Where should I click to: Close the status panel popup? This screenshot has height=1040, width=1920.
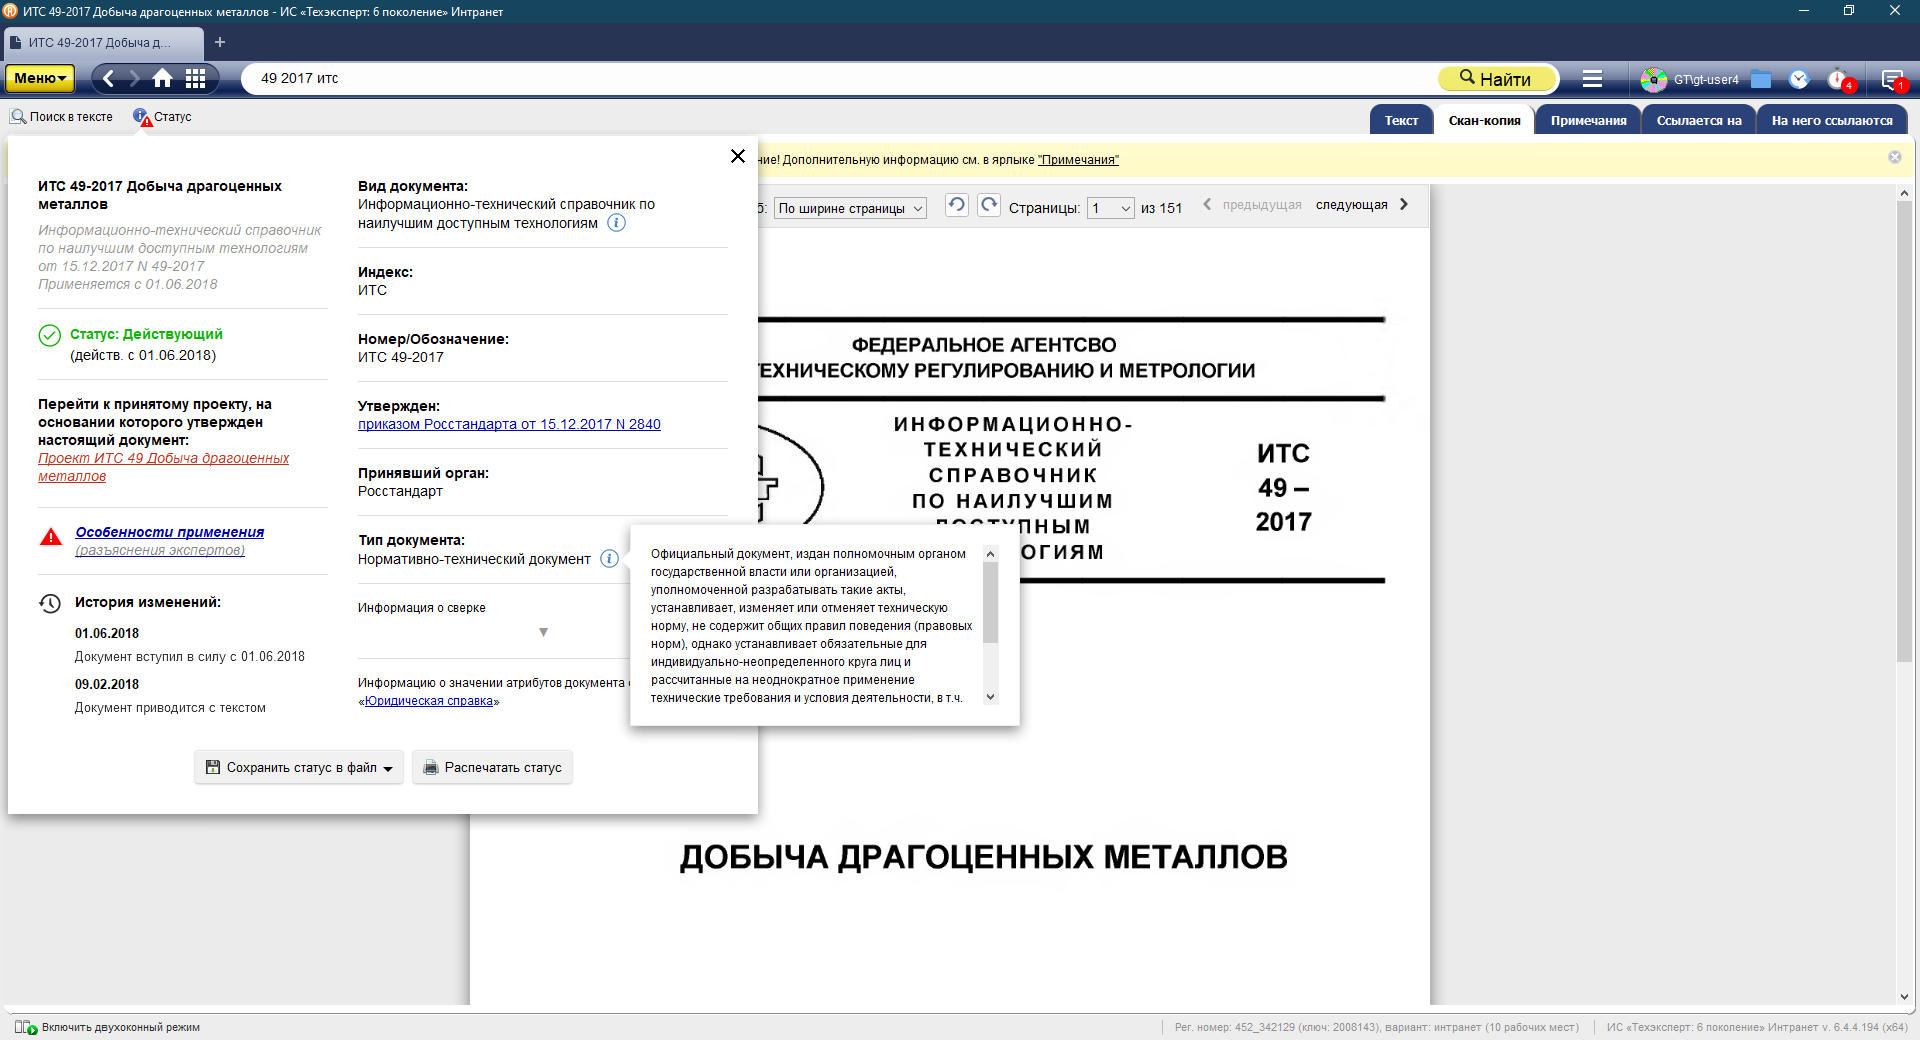pyautogui.click(x=738, y=156)
